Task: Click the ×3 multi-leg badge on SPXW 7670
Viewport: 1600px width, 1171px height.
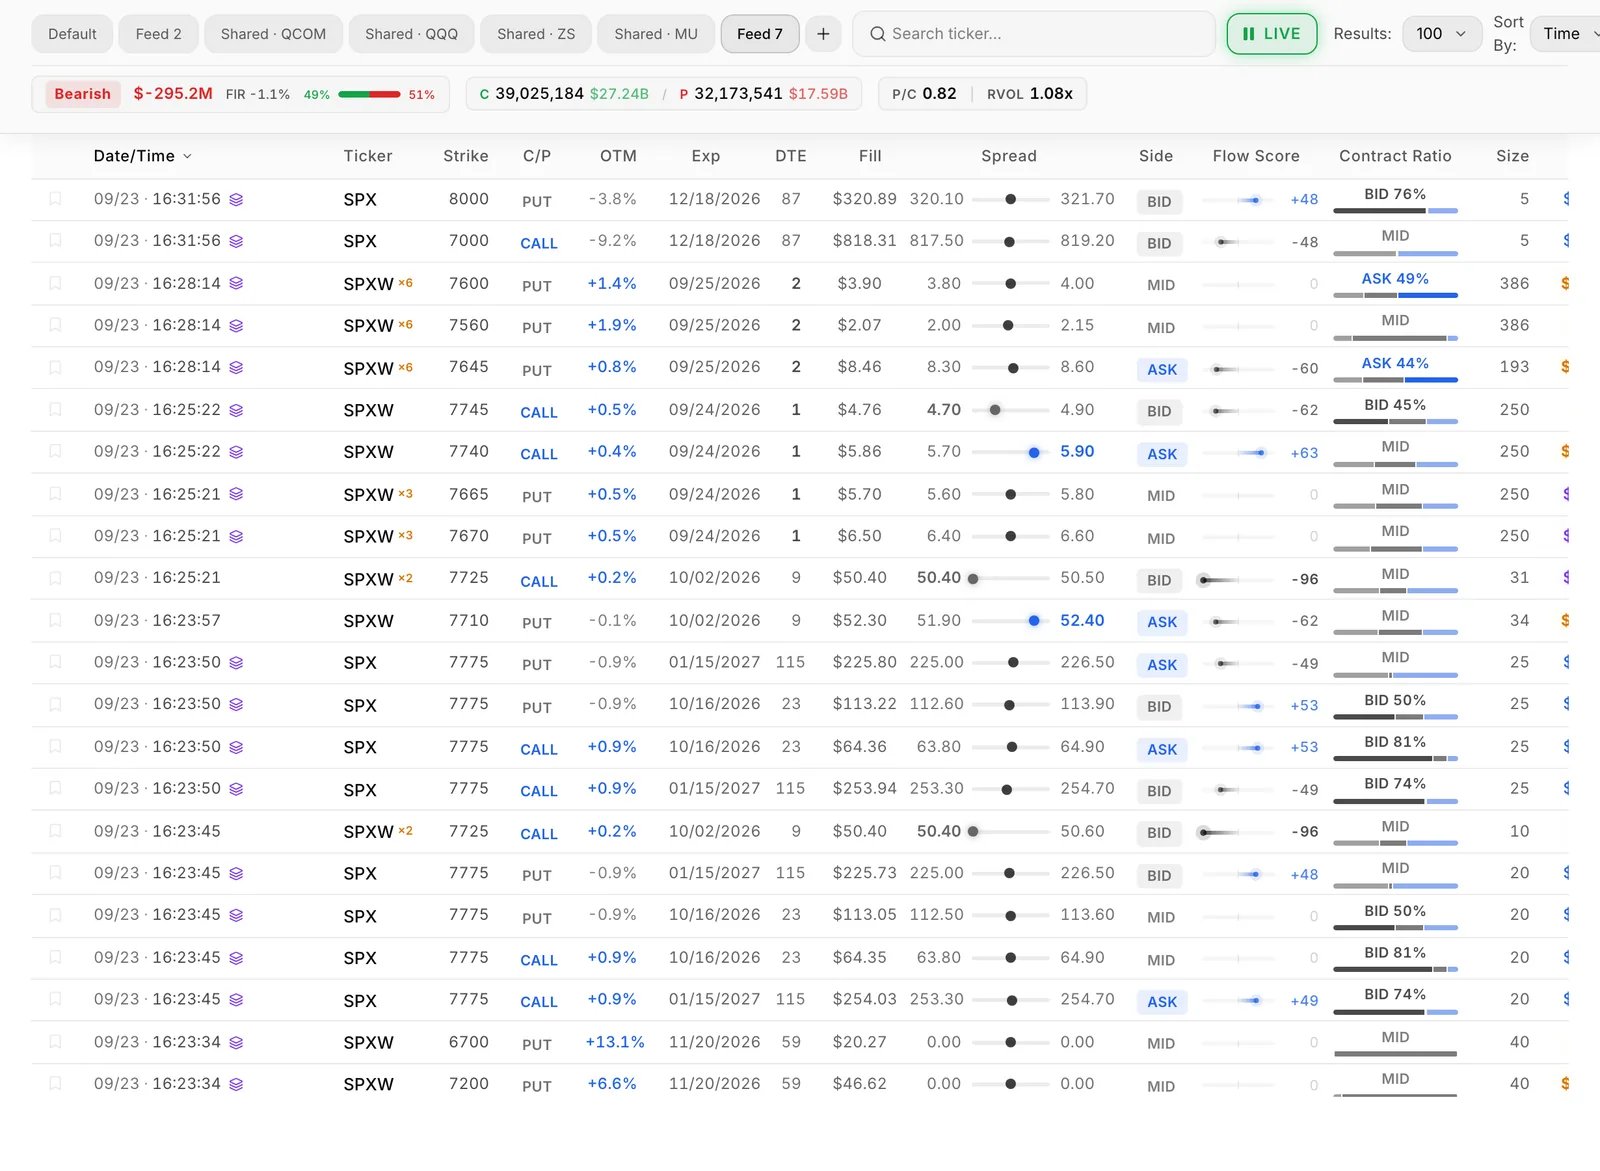Action: (x=406, y=536)
